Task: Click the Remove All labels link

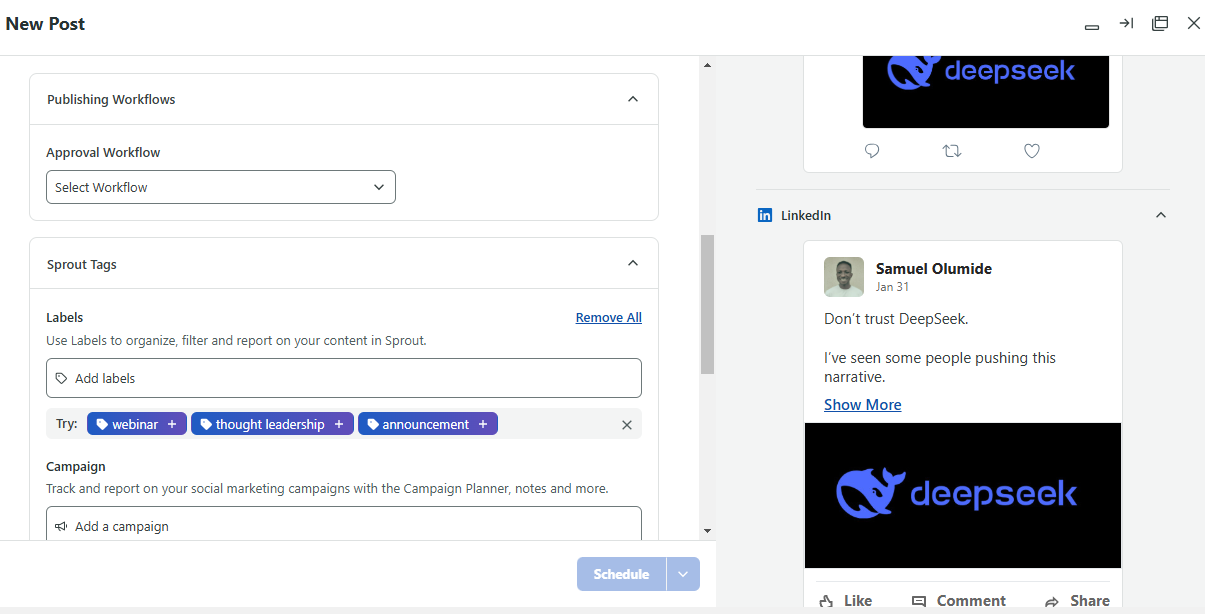Action: click(609, 317)
